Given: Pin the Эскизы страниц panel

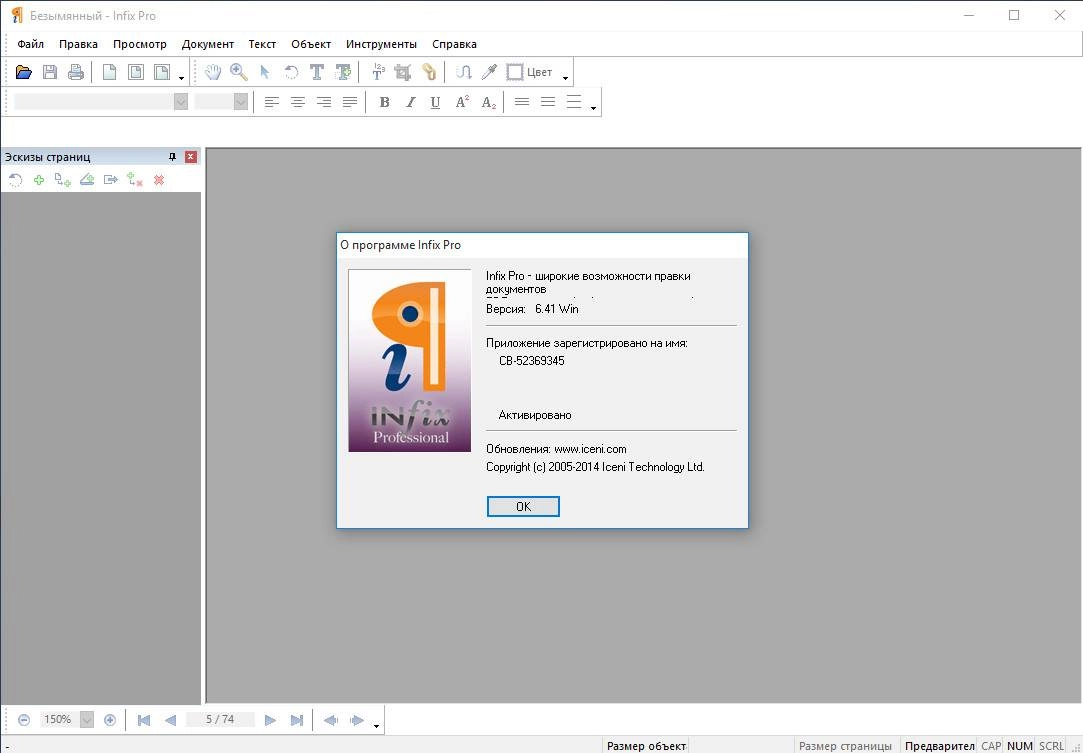Looking at the screenshot, I should [x=173, y=157].
